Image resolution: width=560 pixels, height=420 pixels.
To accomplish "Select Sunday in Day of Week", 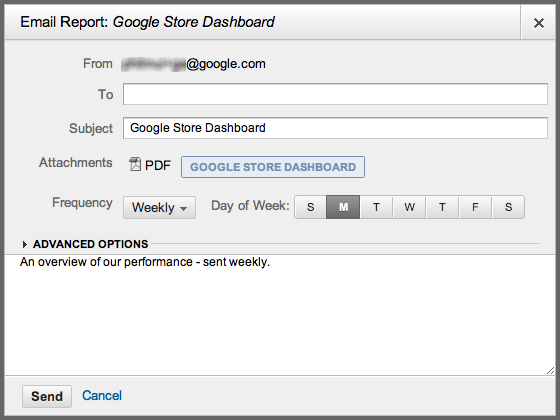I will pyautogui.click(x=310, y=207).
